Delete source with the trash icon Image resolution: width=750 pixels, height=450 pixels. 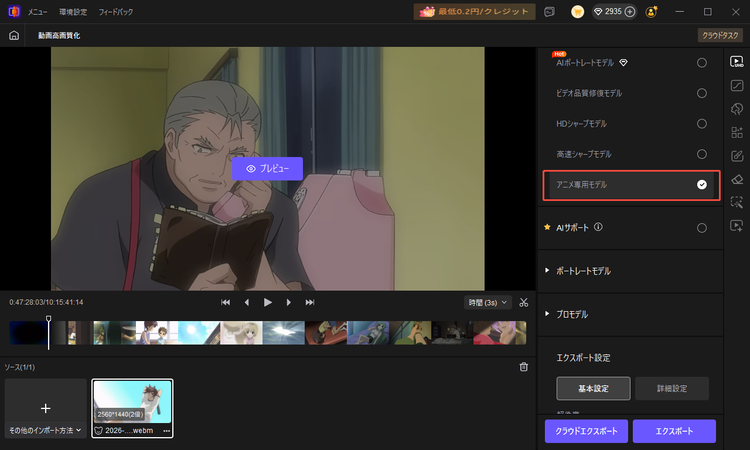click(x=524, y=367)
